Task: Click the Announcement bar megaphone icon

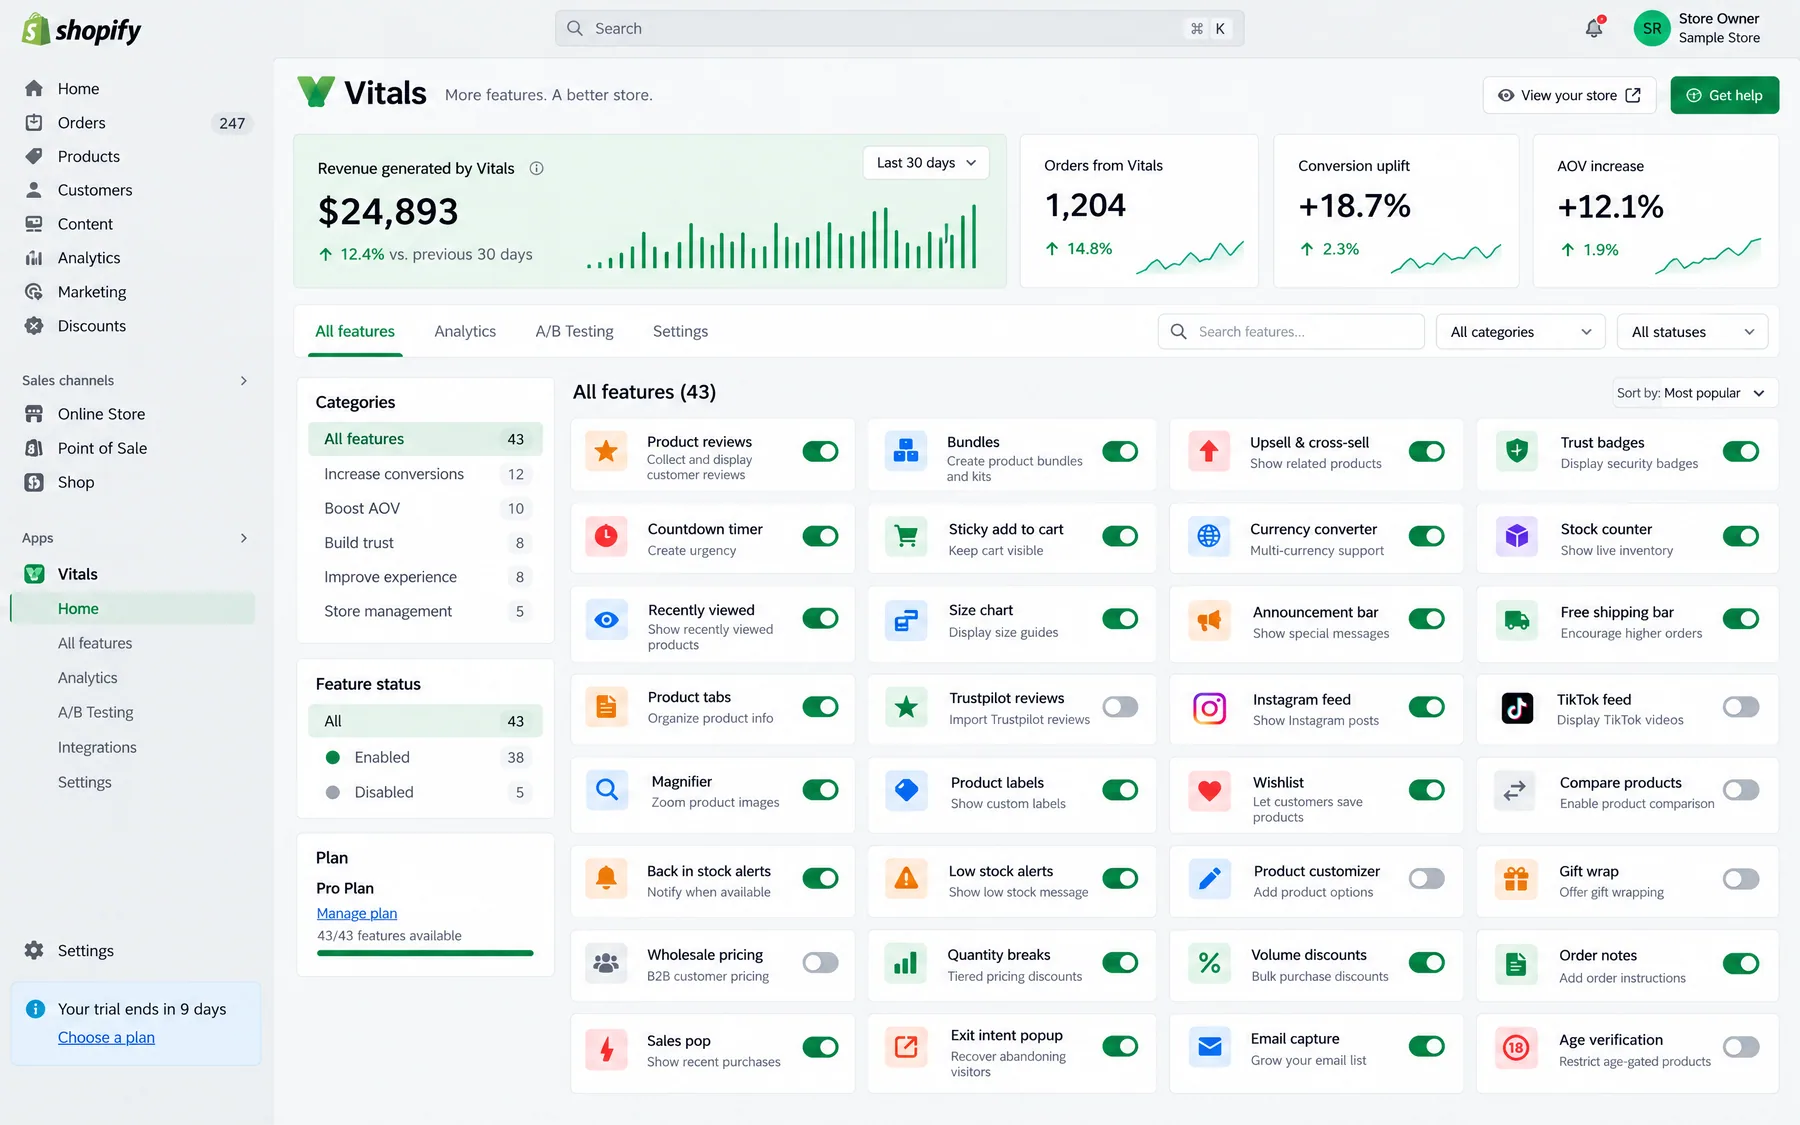Action: tap(1209, 620)
